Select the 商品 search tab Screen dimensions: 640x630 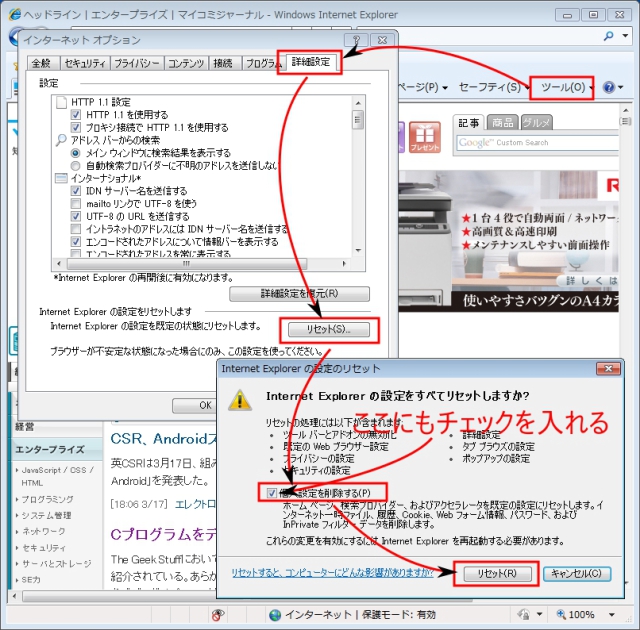502,122
